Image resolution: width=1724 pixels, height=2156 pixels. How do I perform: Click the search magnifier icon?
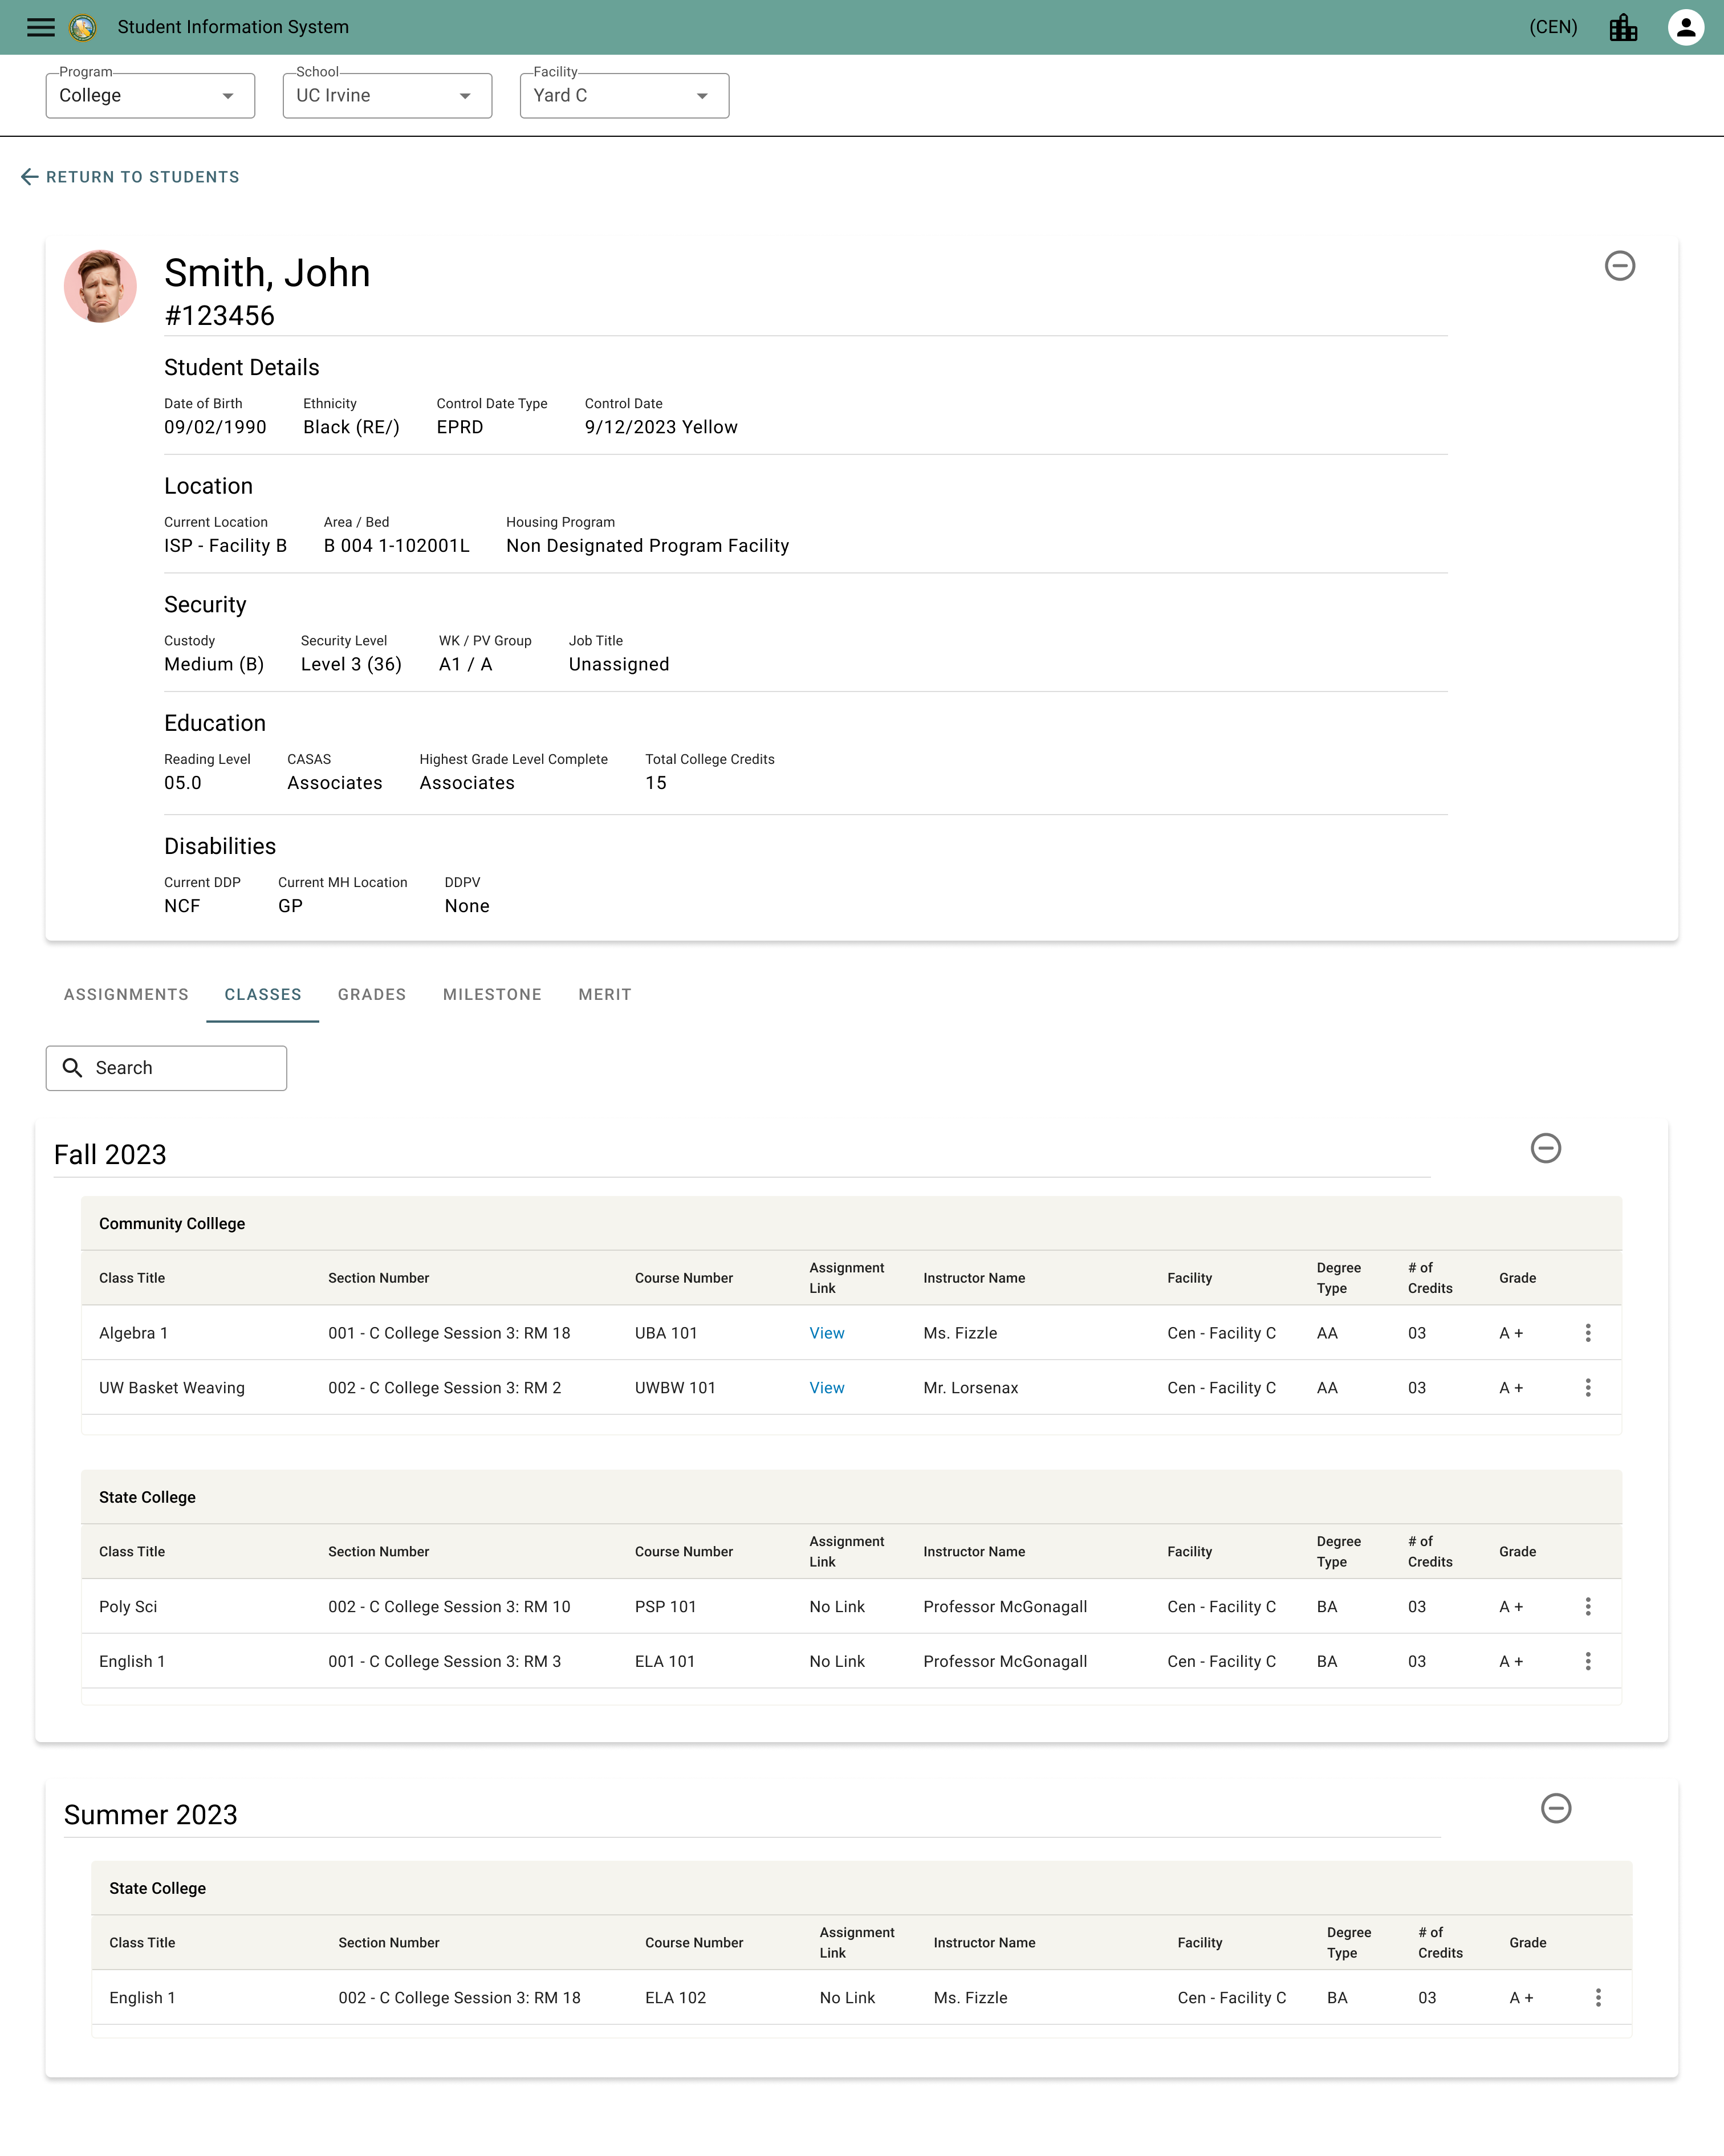[x=73, y=1068]
